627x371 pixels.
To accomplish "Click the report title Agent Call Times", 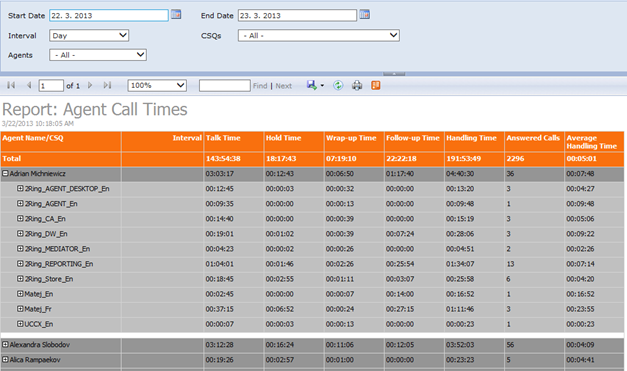I will coord(95,110).
